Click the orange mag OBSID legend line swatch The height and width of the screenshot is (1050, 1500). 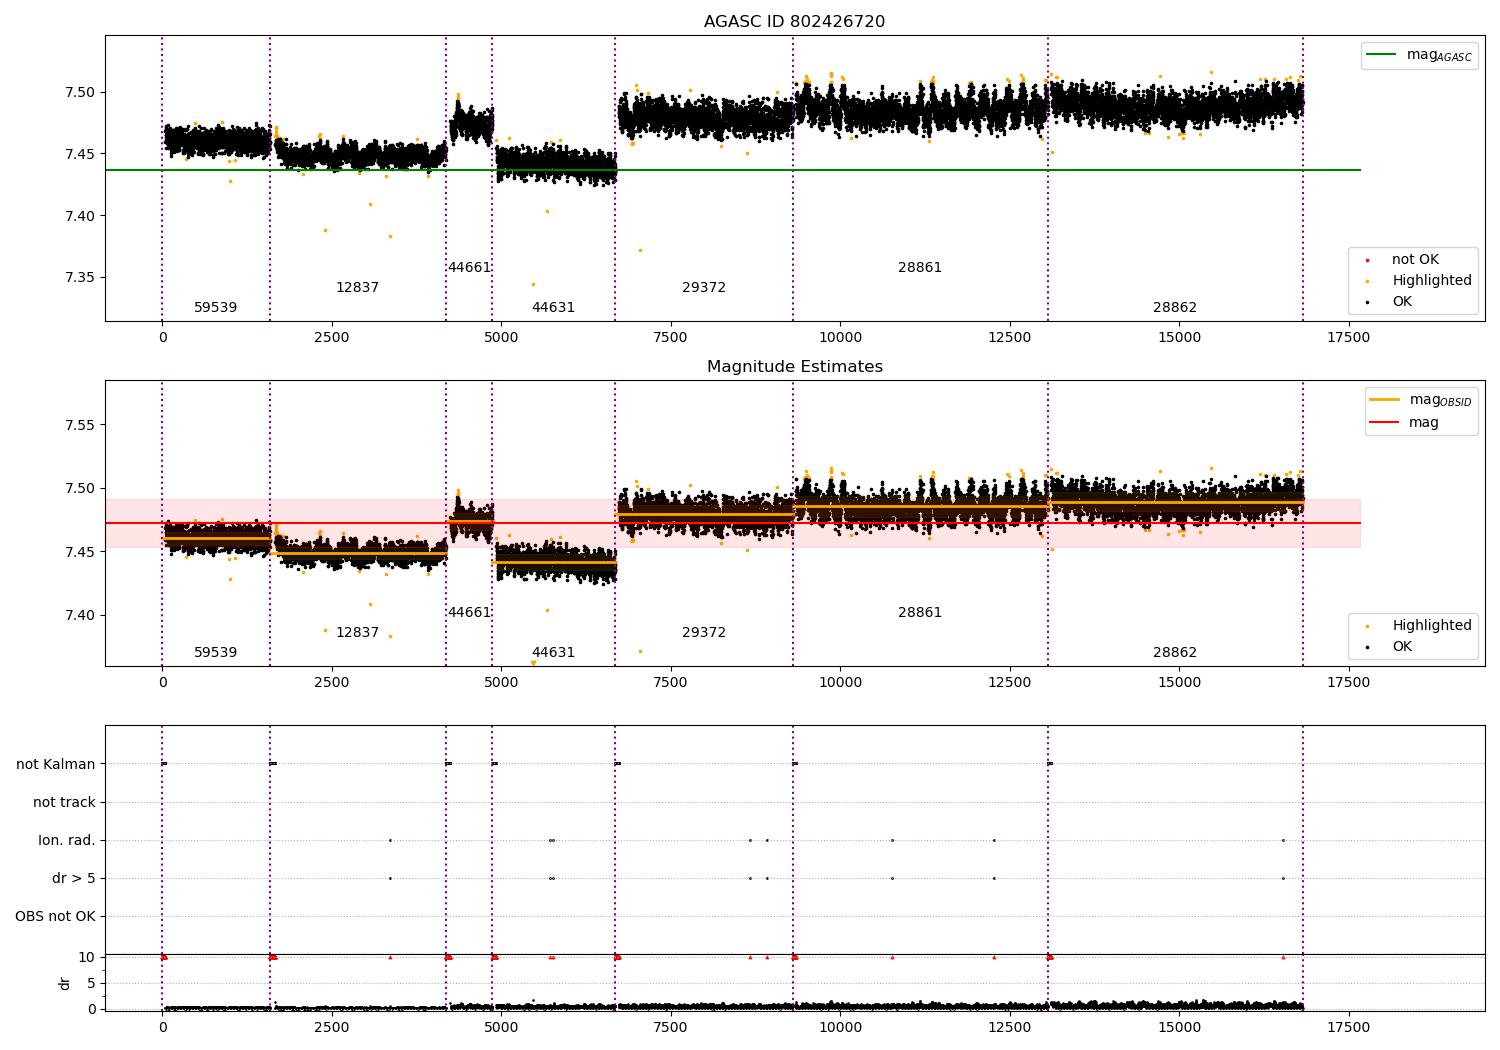[1384, 400]
